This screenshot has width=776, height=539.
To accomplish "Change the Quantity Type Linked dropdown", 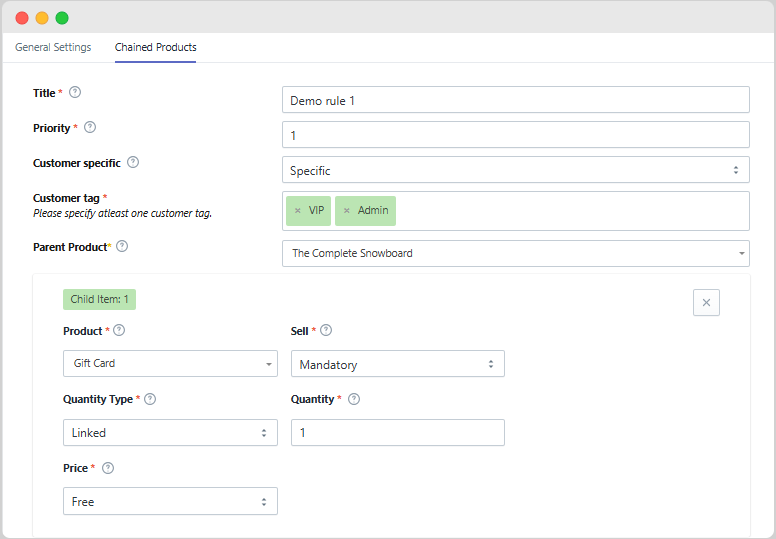I will click(x=170, y=433).
